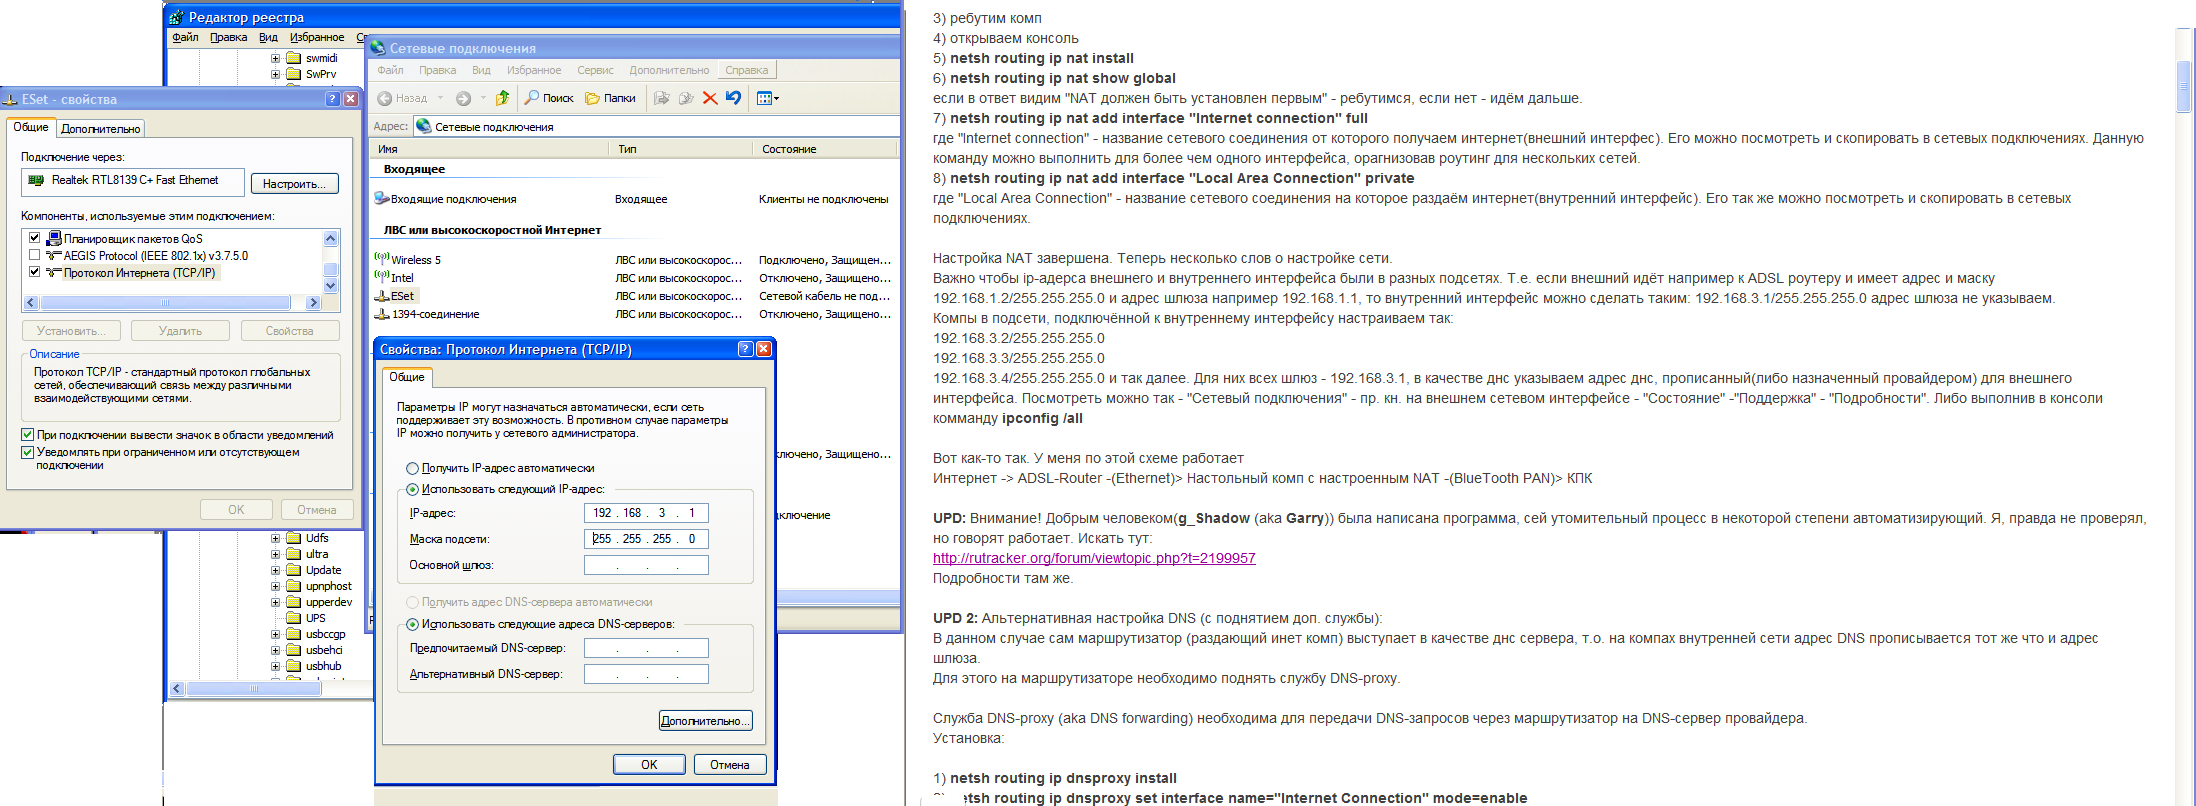Click the components list horizontal scrollbar
The image size is (2196, 806).
165,302
